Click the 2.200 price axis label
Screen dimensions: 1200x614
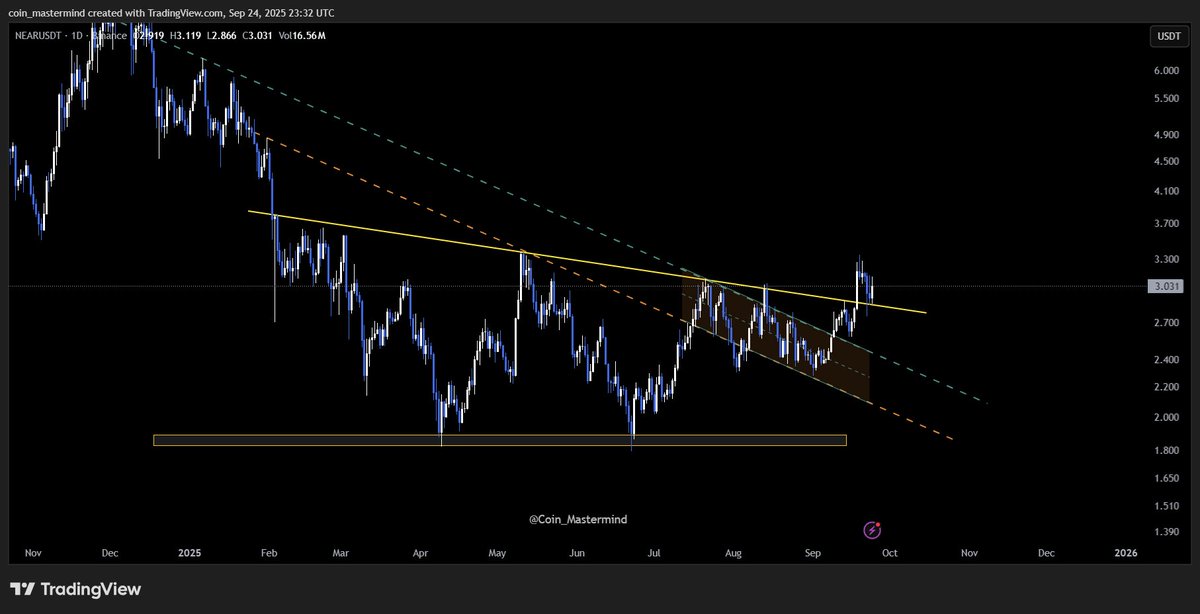click(1167, 387)
